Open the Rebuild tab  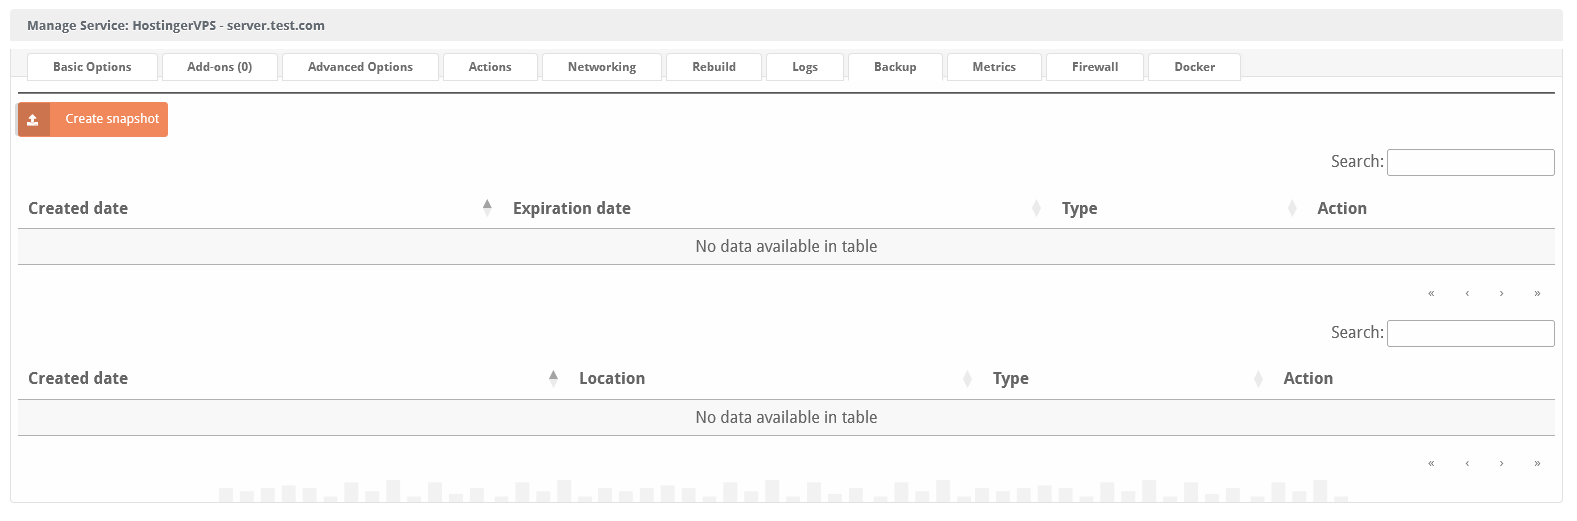pos(714,67)
